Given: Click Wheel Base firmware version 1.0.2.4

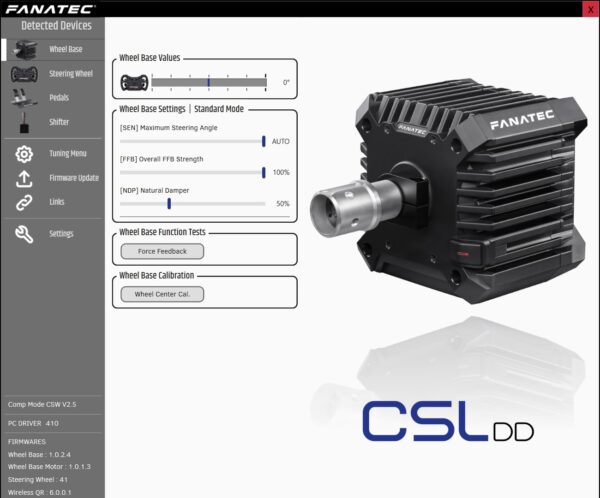Looking at the screenshot, I should (39, 454).
